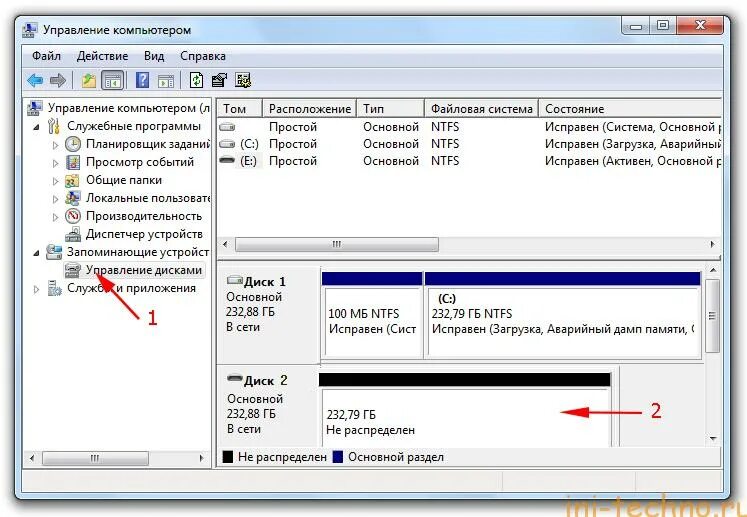Click the Управление дисками disk icon
The width and height of the screenshot is (747, 517).
click(73, 270)
